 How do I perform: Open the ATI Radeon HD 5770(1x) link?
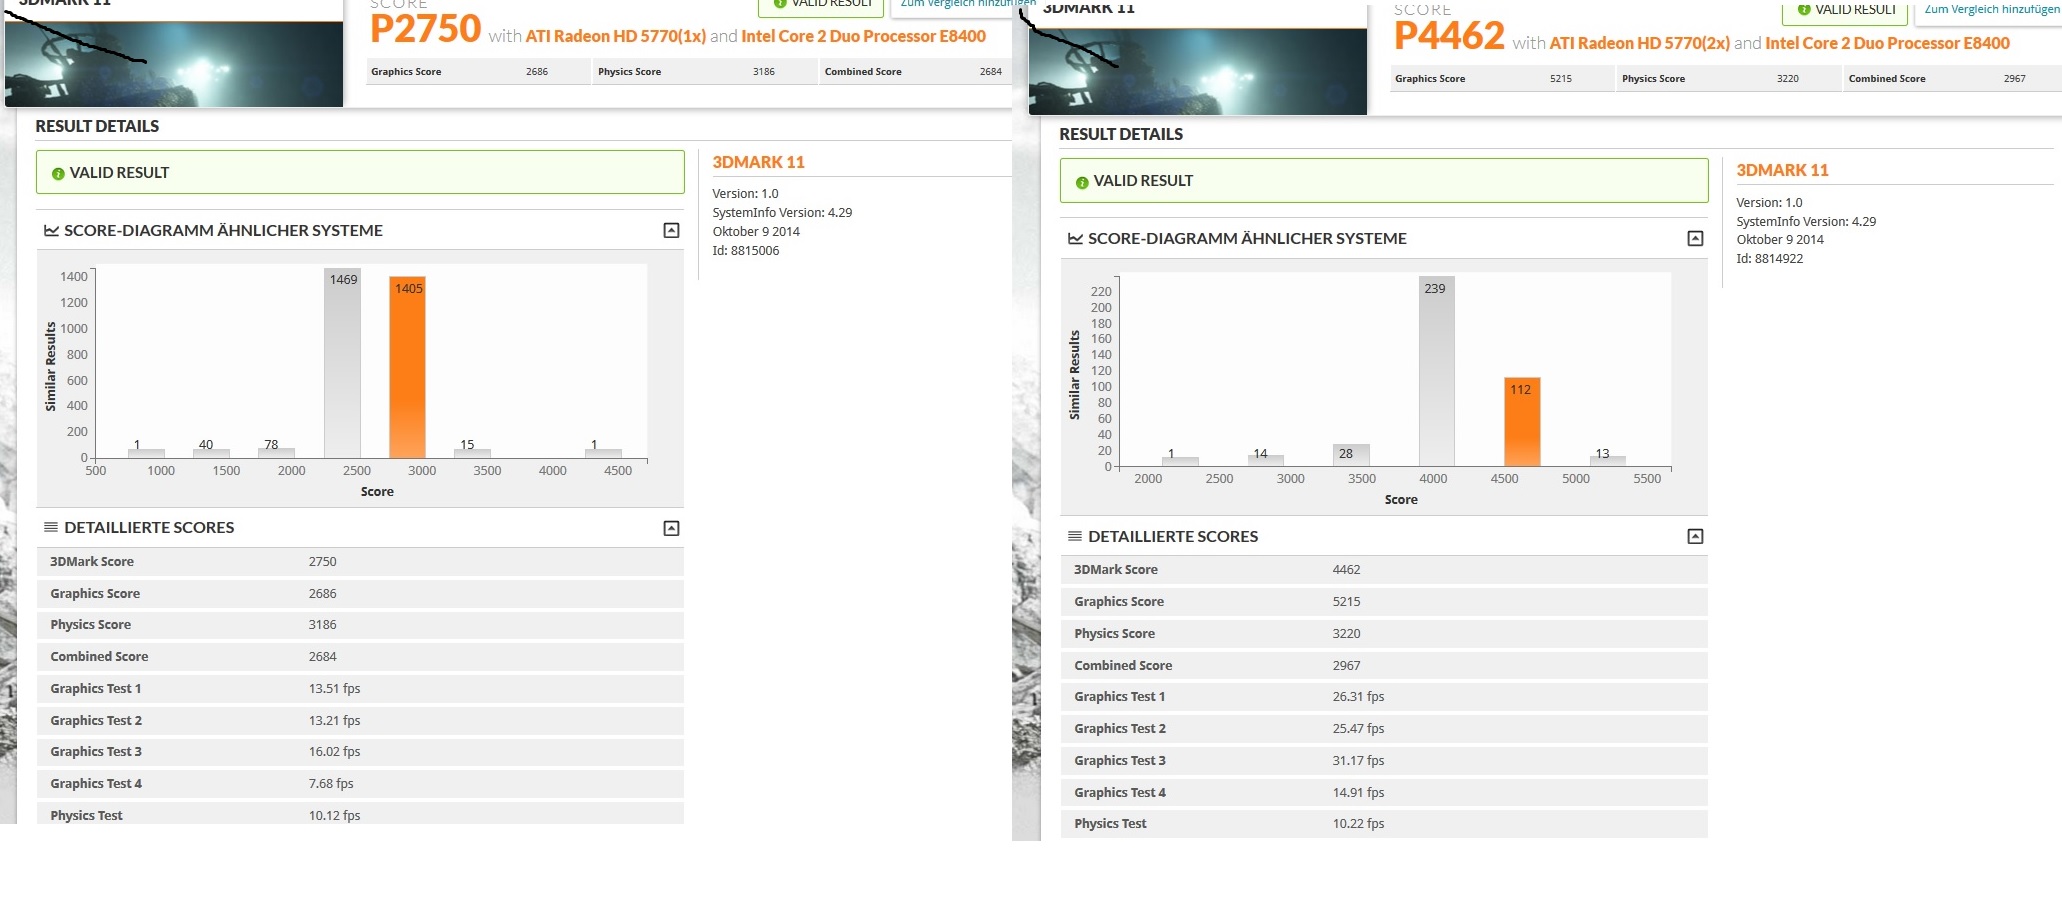[616, 36]
